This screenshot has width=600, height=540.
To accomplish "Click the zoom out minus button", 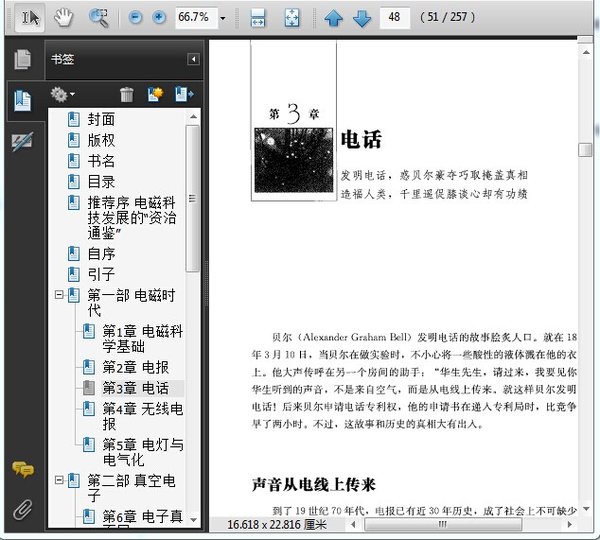I will 134,18.
